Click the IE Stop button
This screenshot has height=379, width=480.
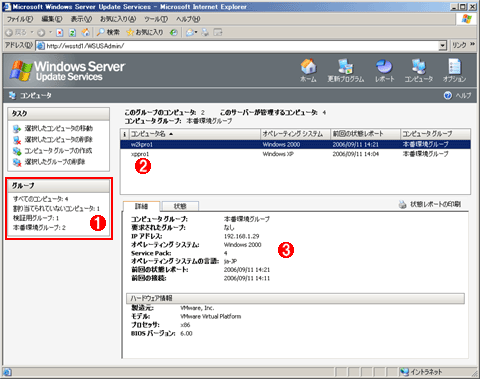(60, 32)
